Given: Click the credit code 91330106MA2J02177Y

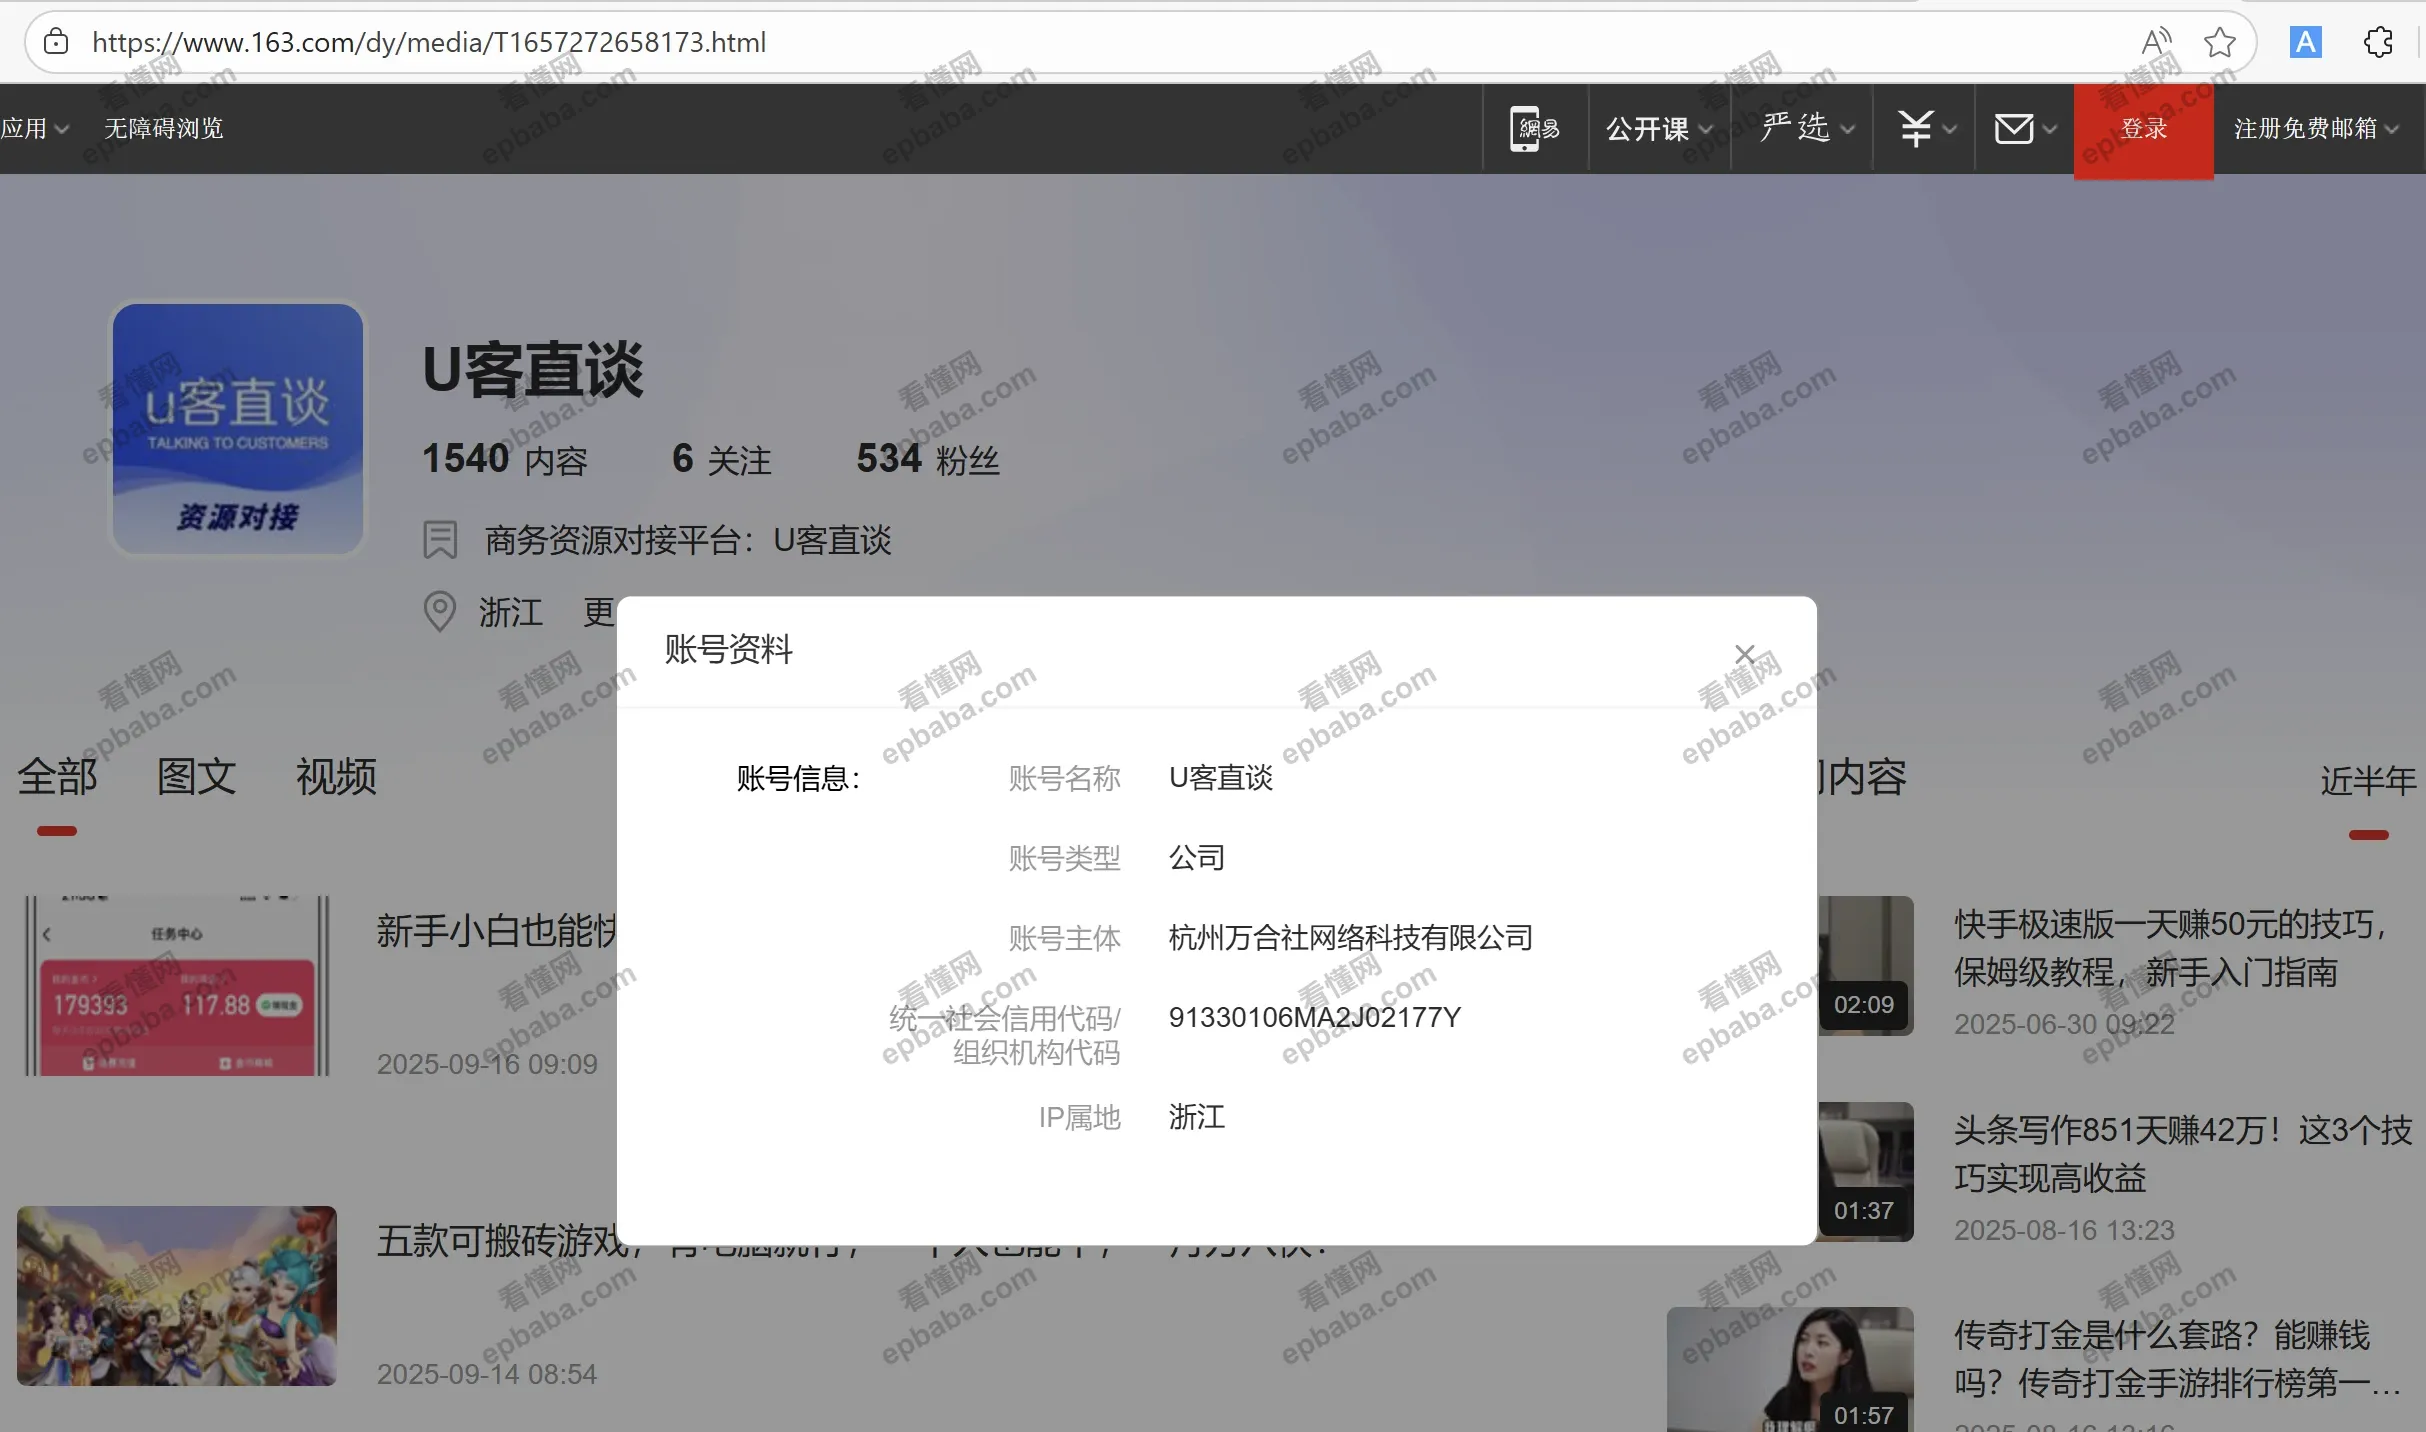Looking at the screenshot, I should click(1315, 1017).
